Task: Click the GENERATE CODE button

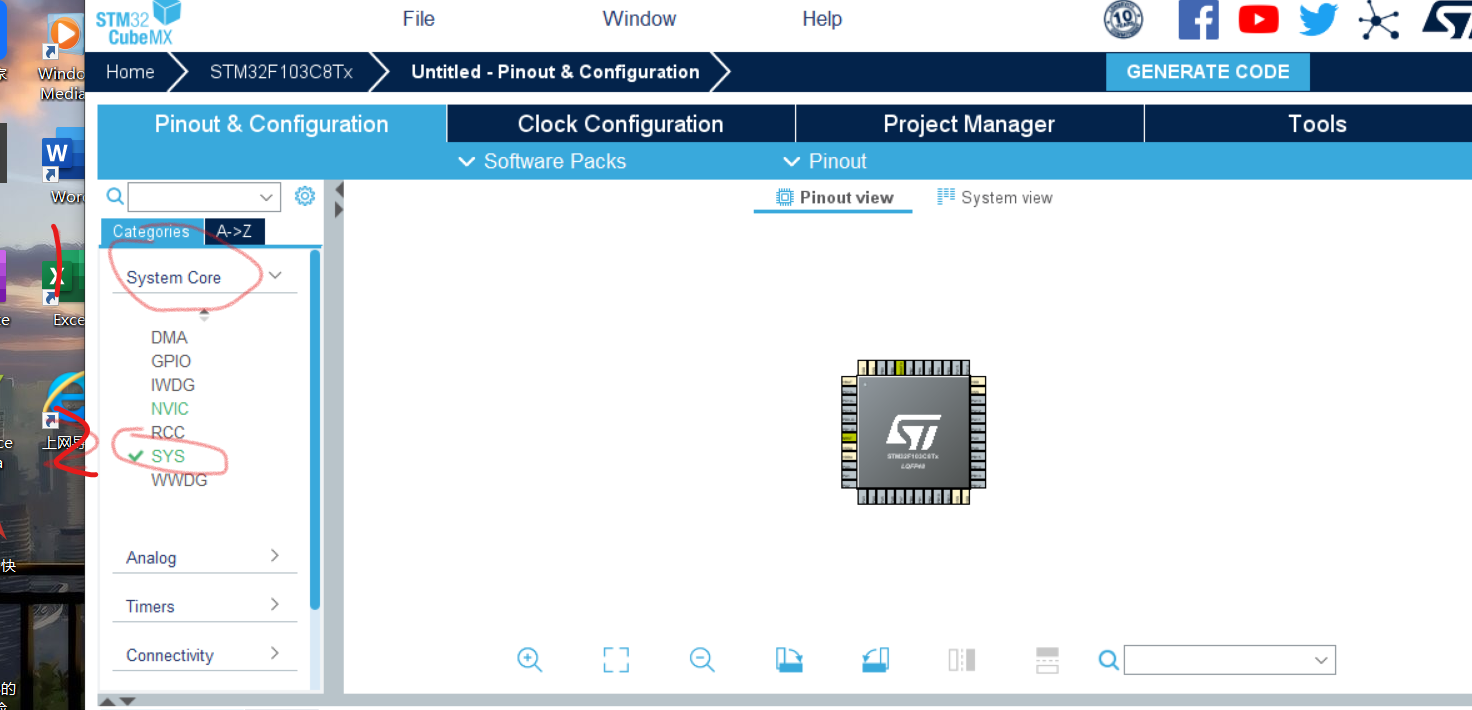Action: [x=1207, y=71]
